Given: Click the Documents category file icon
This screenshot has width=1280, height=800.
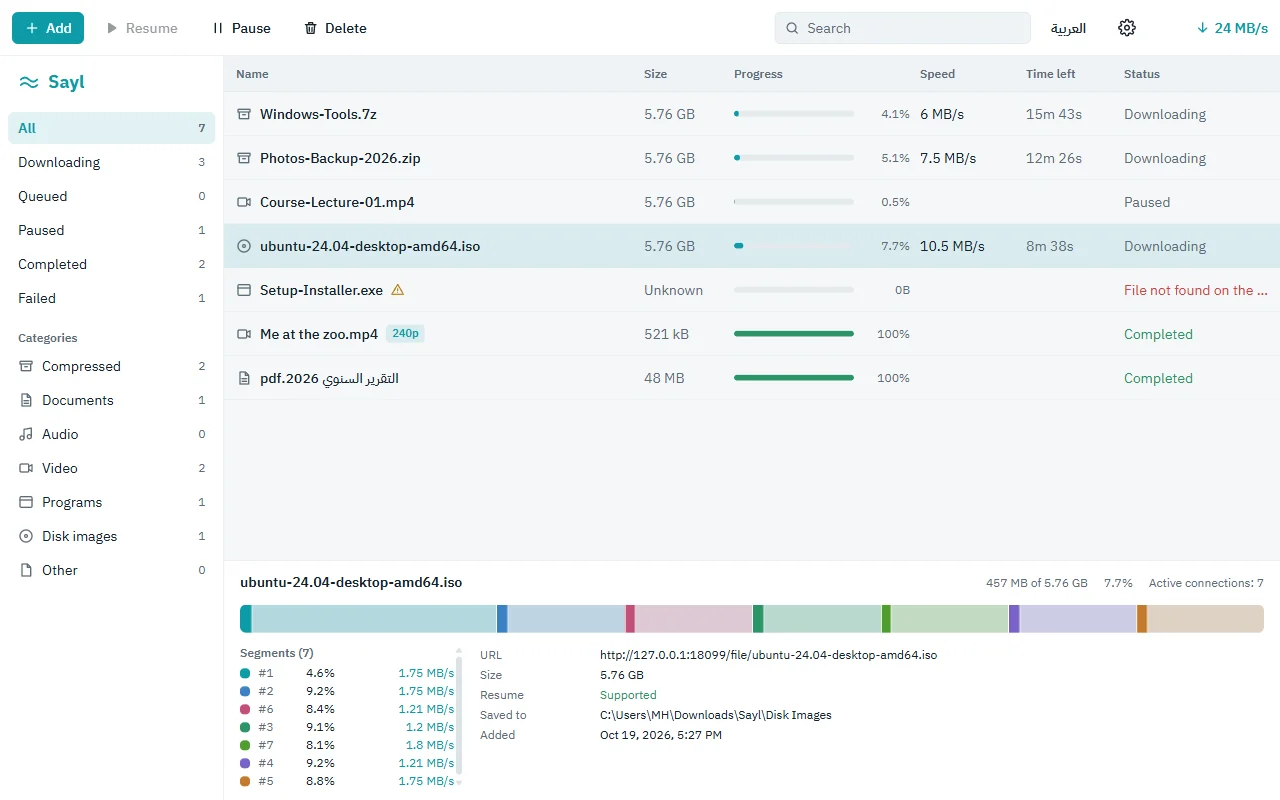Looking at the screenshot, I should click(x=26, y=400).
